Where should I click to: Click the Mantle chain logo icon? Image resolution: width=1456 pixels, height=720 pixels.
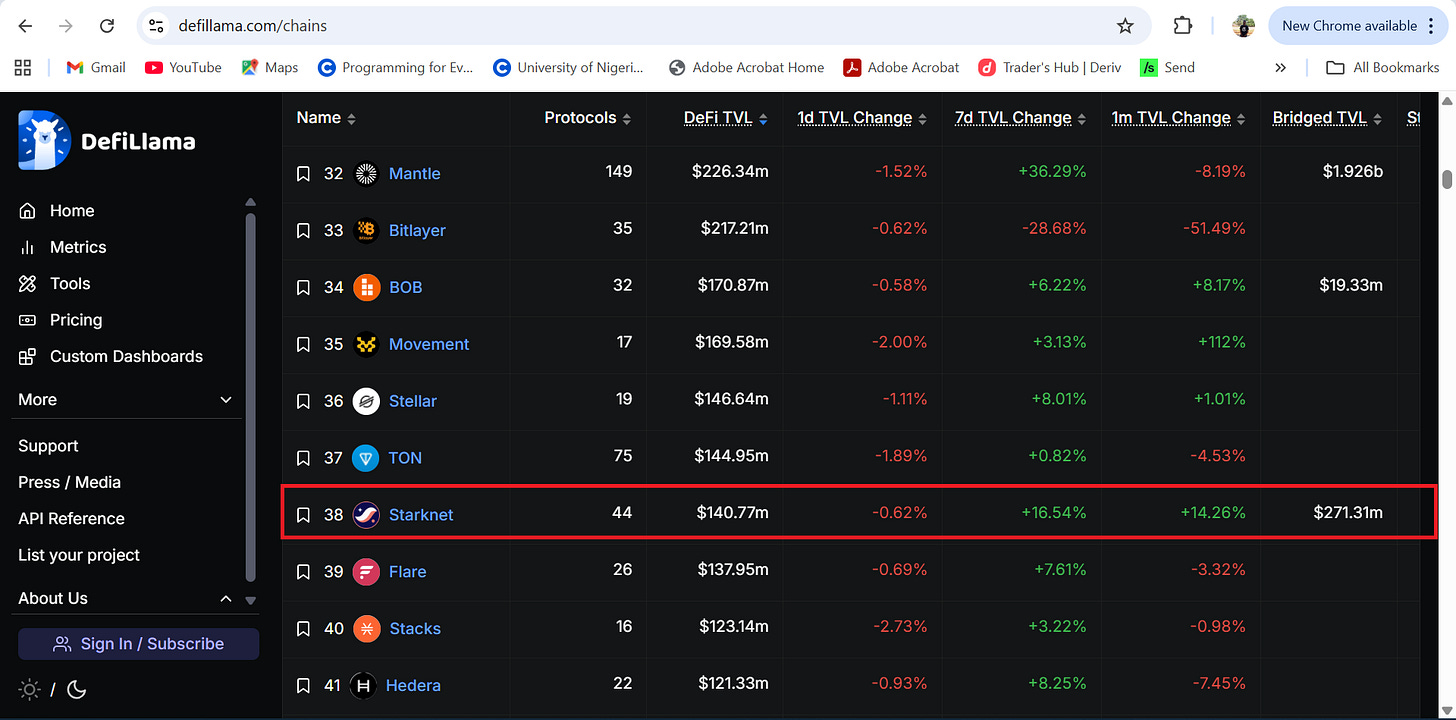pos(366,174)
